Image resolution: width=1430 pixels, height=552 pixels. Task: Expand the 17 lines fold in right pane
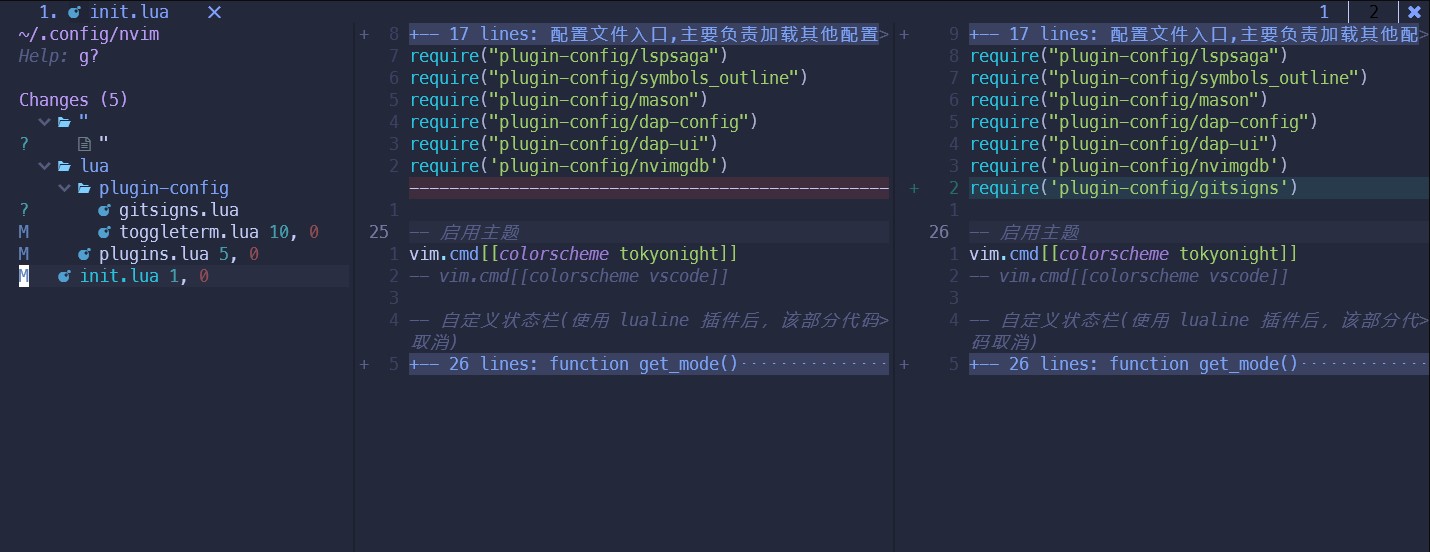click(1199, 34)
